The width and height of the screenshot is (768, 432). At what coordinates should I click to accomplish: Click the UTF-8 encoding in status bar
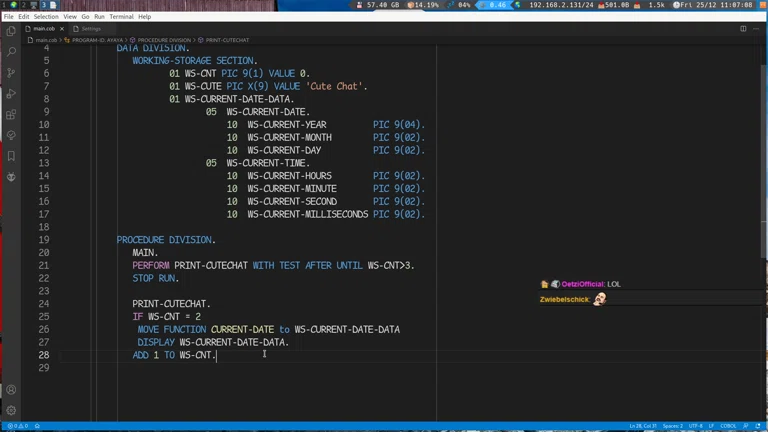coord(696,426)
